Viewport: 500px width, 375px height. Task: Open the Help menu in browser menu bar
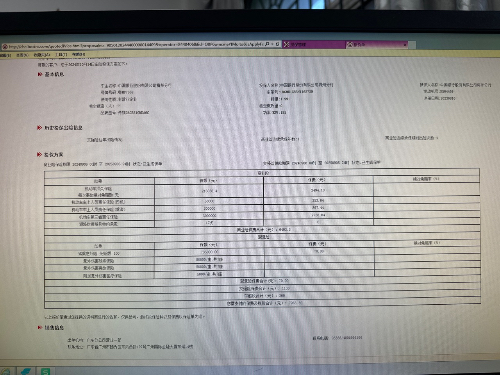click(79, 54)
